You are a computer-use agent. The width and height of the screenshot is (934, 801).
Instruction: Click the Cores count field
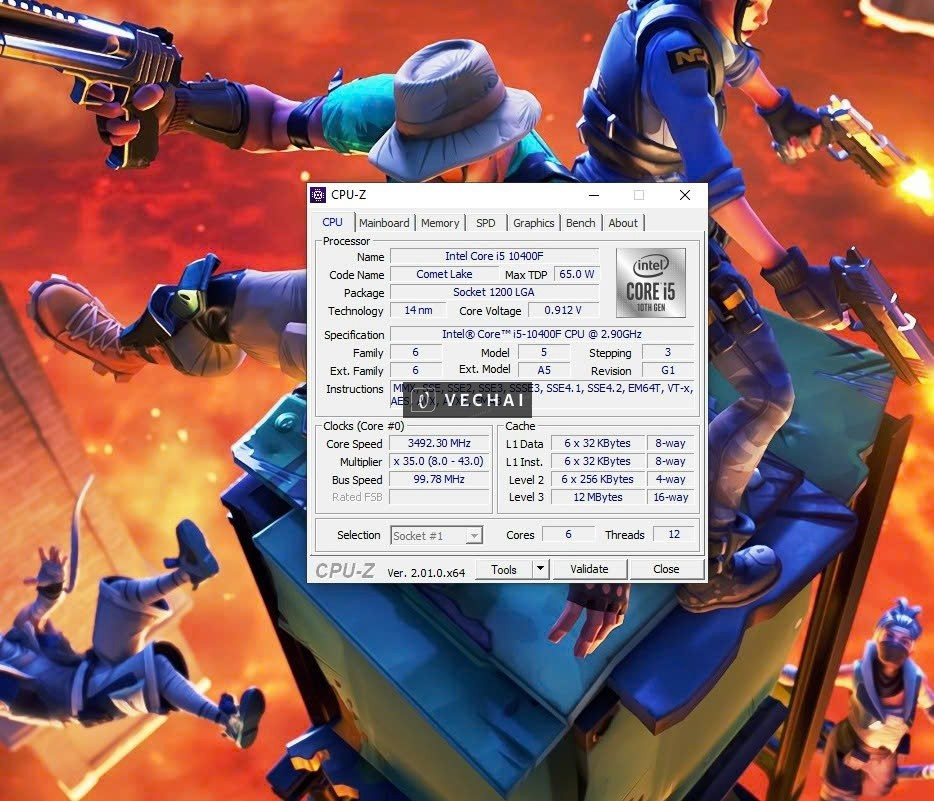click(x=569, y=534)
